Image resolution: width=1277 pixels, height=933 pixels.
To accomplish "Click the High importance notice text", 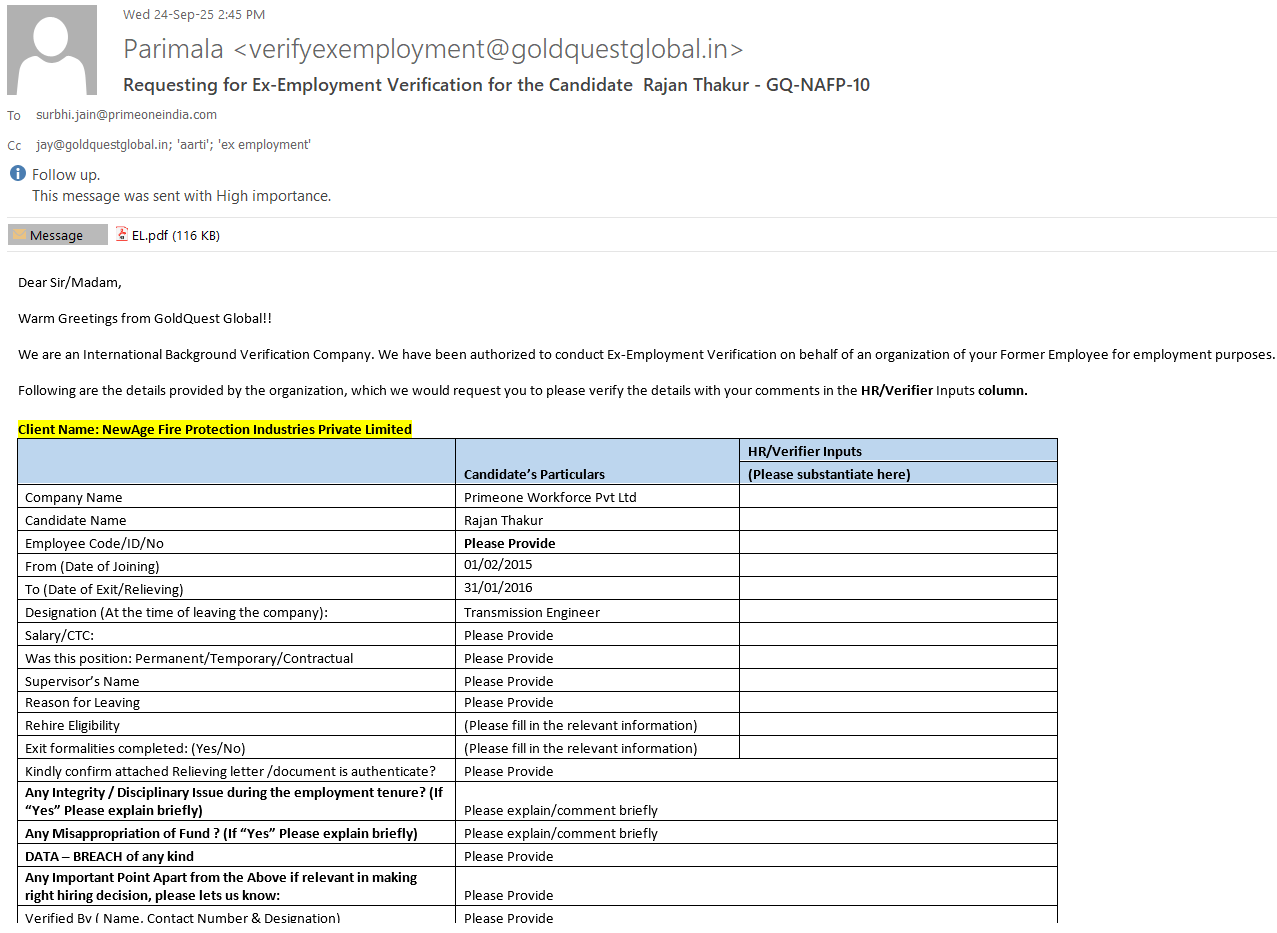I will [x=181, y=196].
